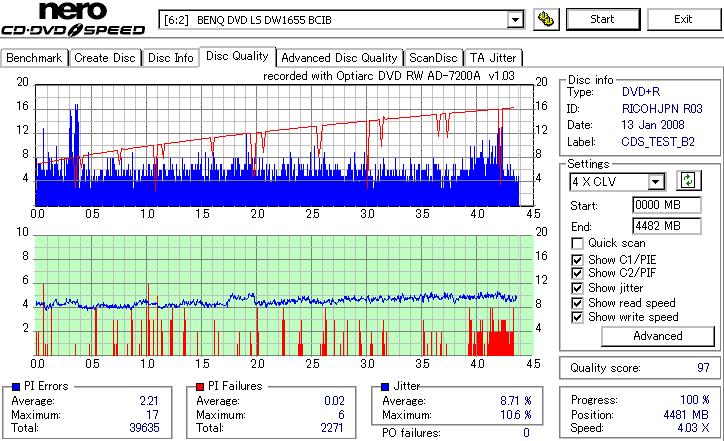Open the BENQ drive selection dropdown arrow
724x441 pixels.
[x=515, y=20]
